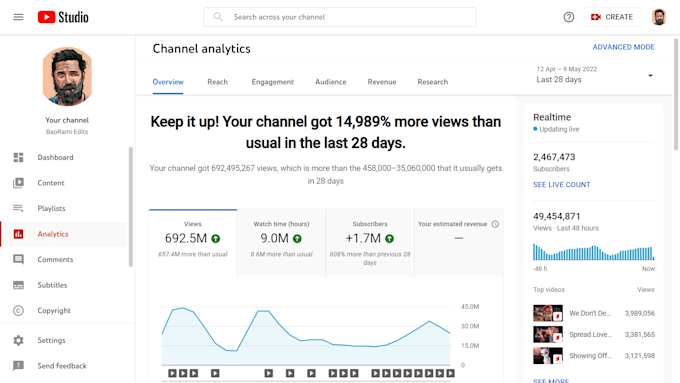
Task: Click the Send feedback icon
Action: click(18, 366)
